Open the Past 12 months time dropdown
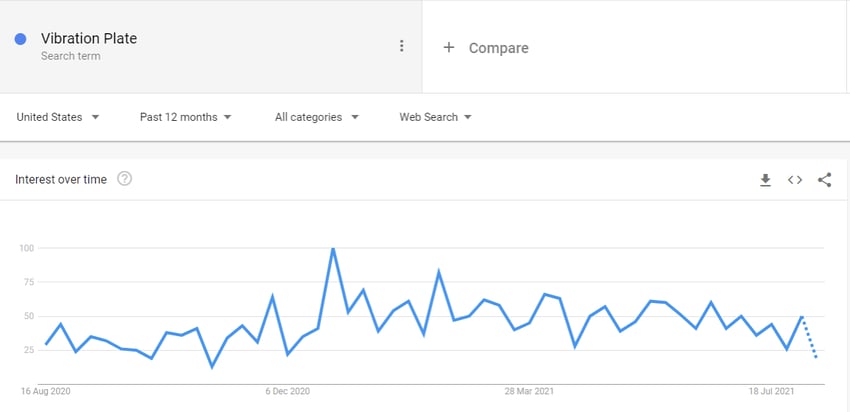The height and width of the screenshot is (412, 850). point(185,117)
